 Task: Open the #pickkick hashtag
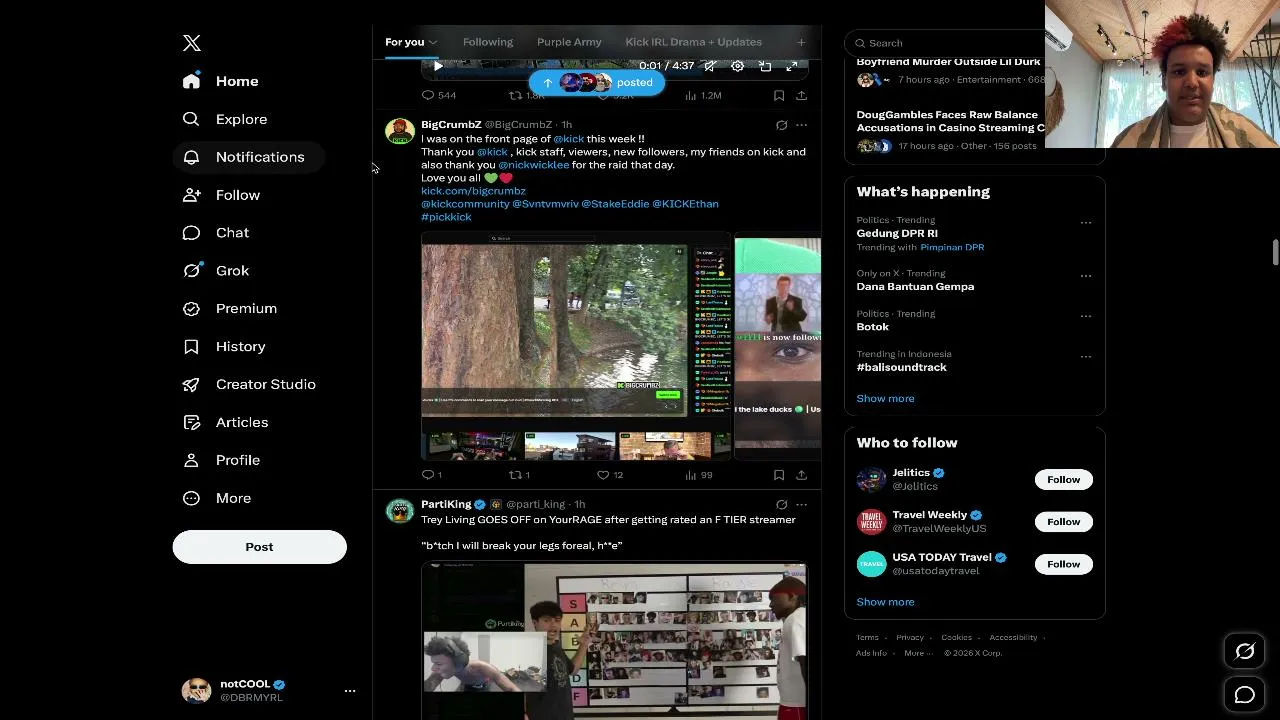coord(446,217)
